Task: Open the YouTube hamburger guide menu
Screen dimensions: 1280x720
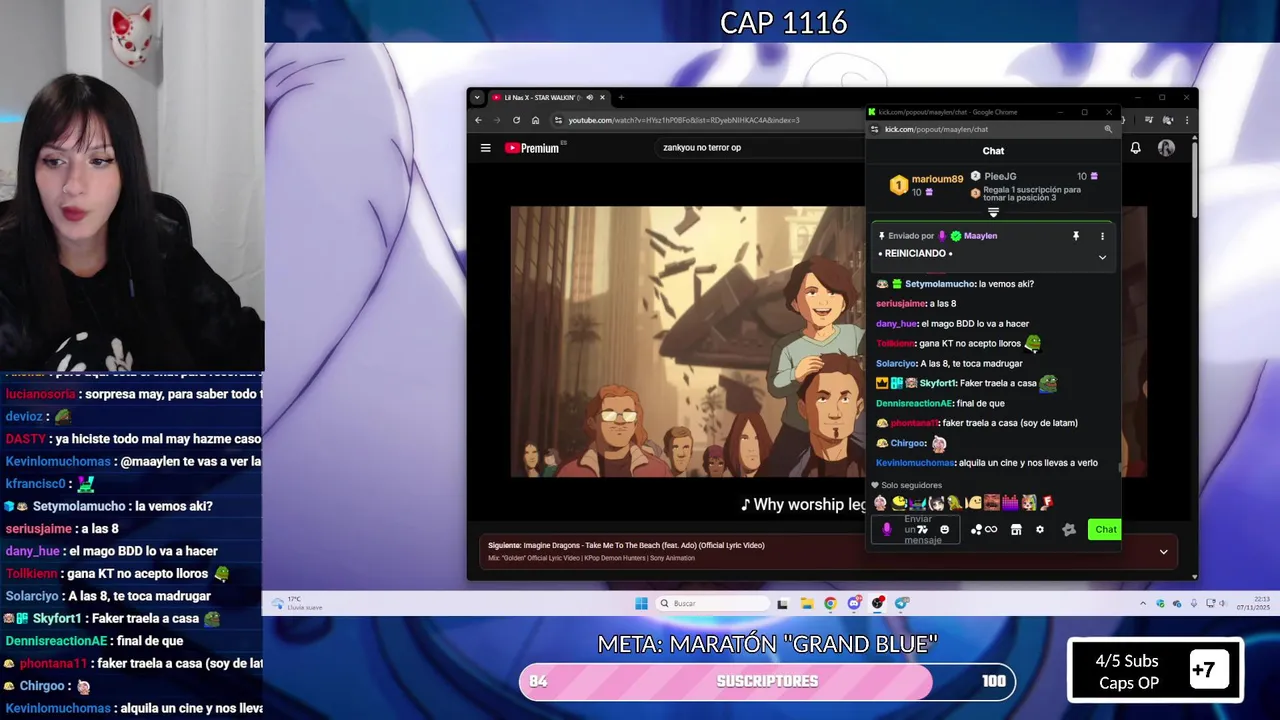Action: pos(485,148)
